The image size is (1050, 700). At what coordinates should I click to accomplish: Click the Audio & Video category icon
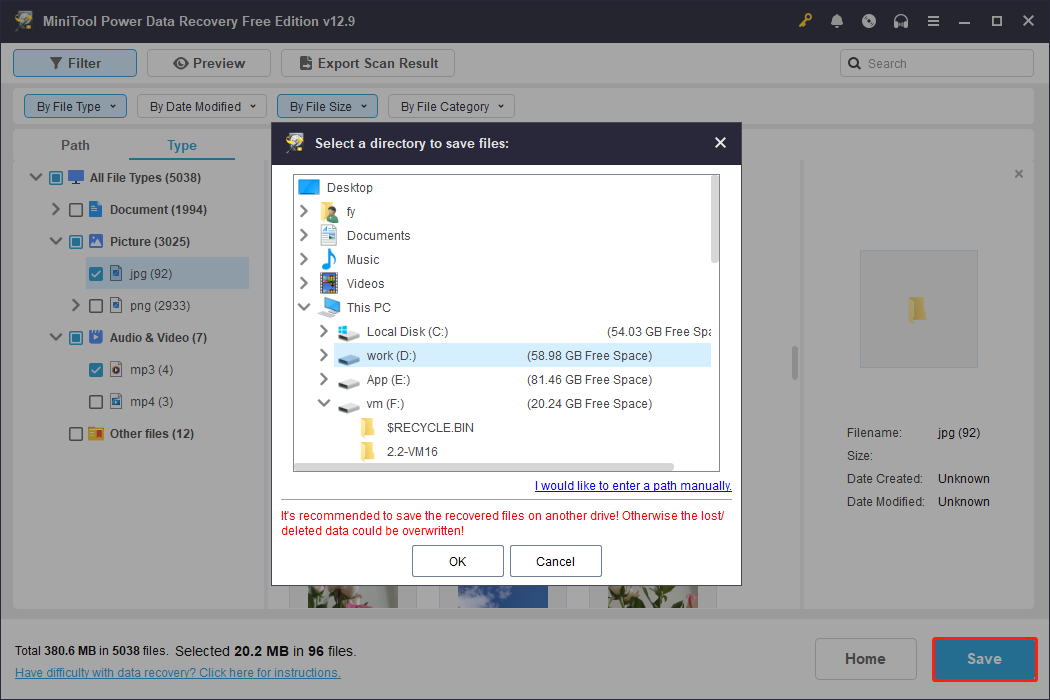click(x=96, y=337)
